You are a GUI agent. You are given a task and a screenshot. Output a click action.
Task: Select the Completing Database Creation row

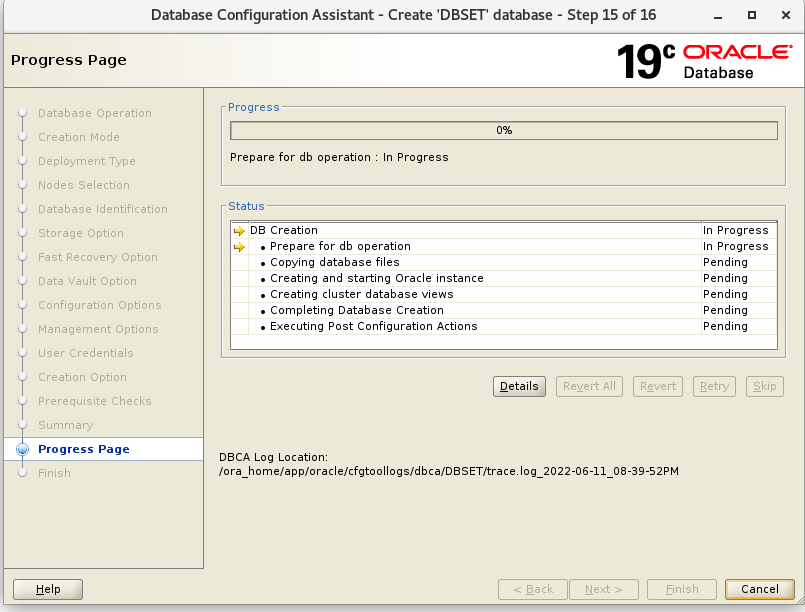tap(504, 310)
